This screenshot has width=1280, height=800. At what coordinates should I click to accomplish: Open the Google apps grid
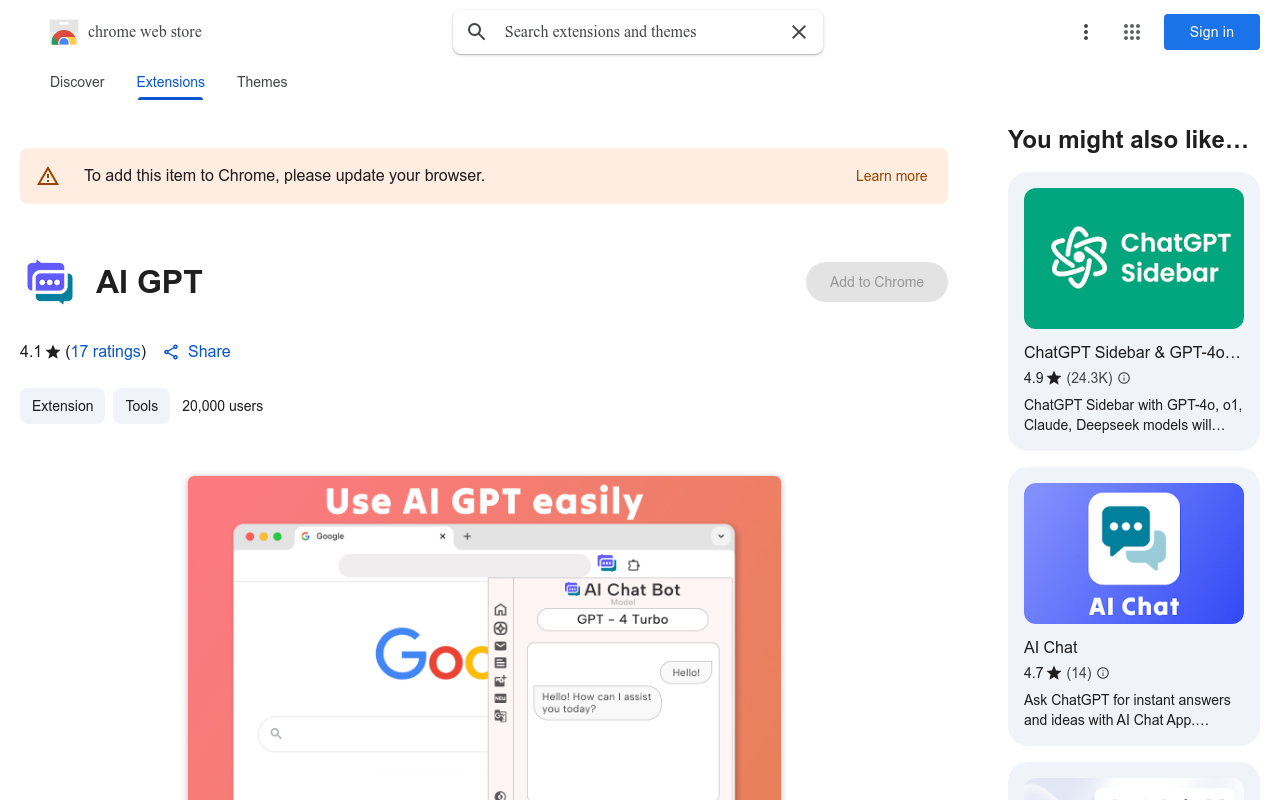(1132, 32)
